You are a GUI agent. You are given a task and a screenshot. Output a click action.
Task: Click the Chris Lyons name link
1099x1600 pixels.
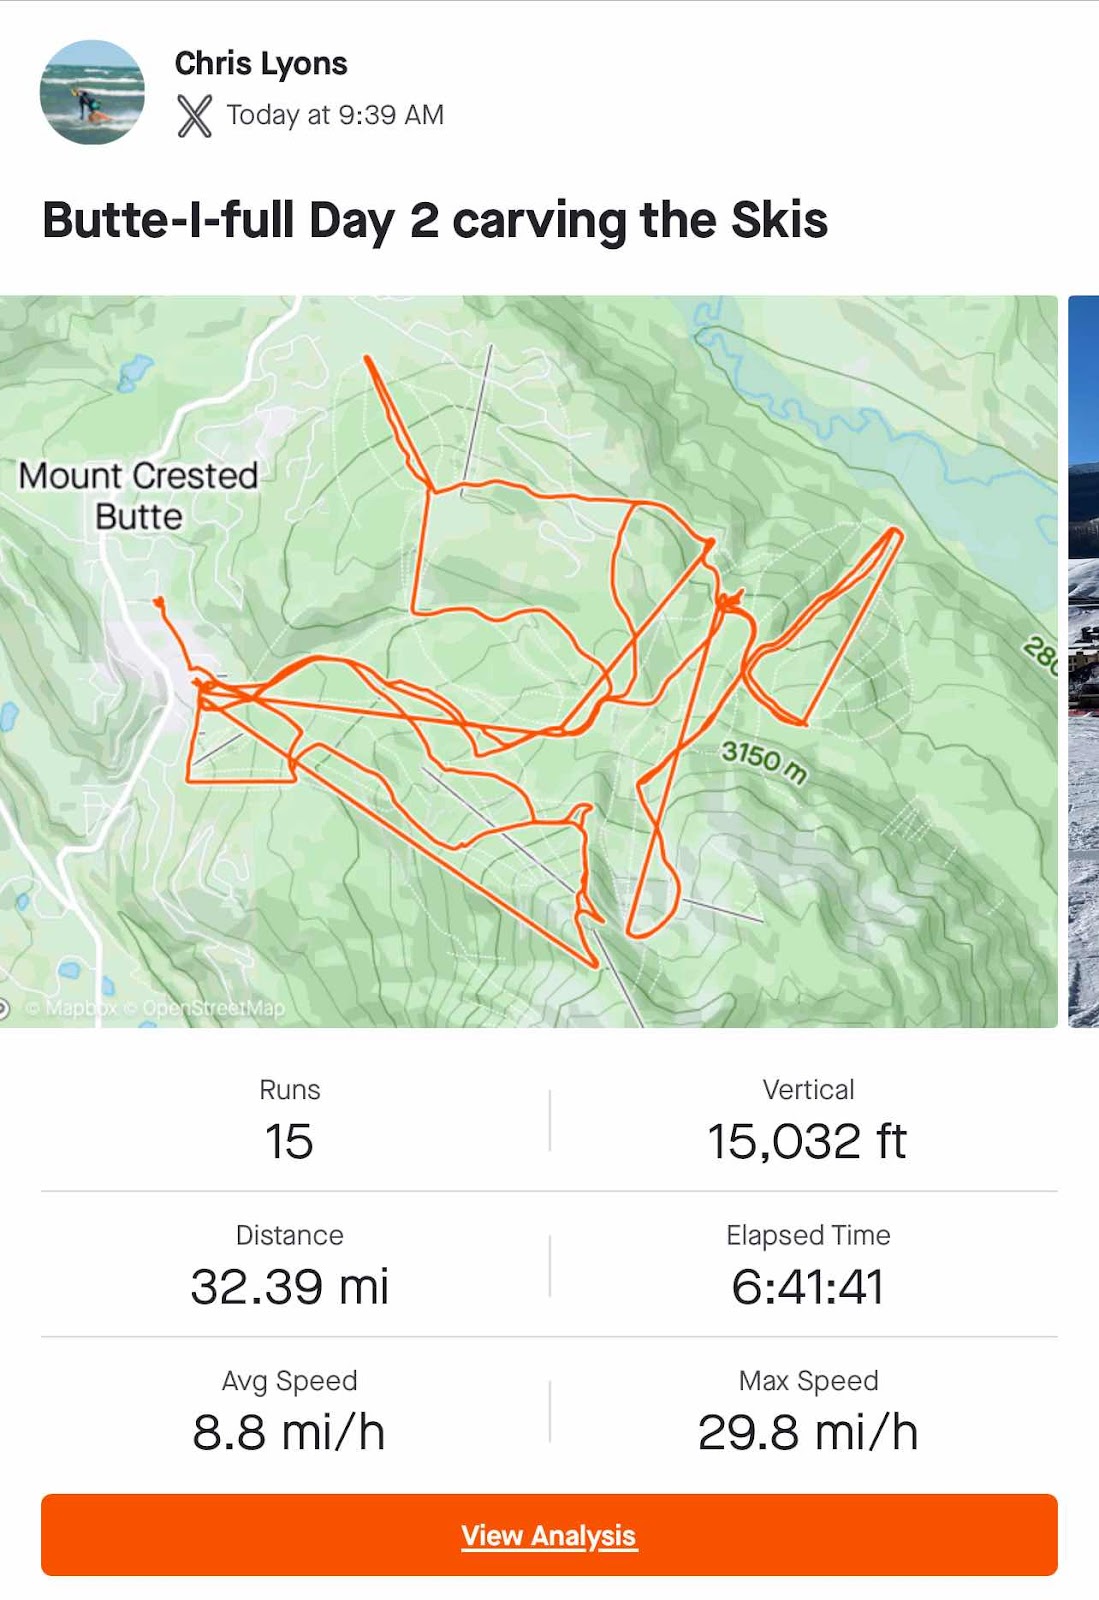261,63
